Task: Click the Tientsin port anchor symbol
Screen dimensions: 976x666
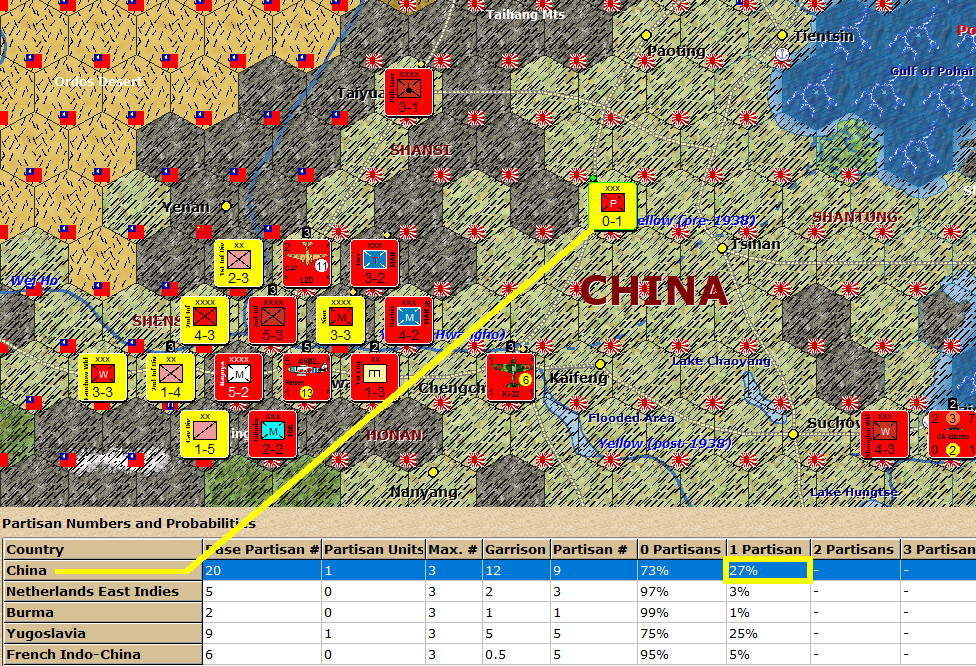Action: pos(781,54)
